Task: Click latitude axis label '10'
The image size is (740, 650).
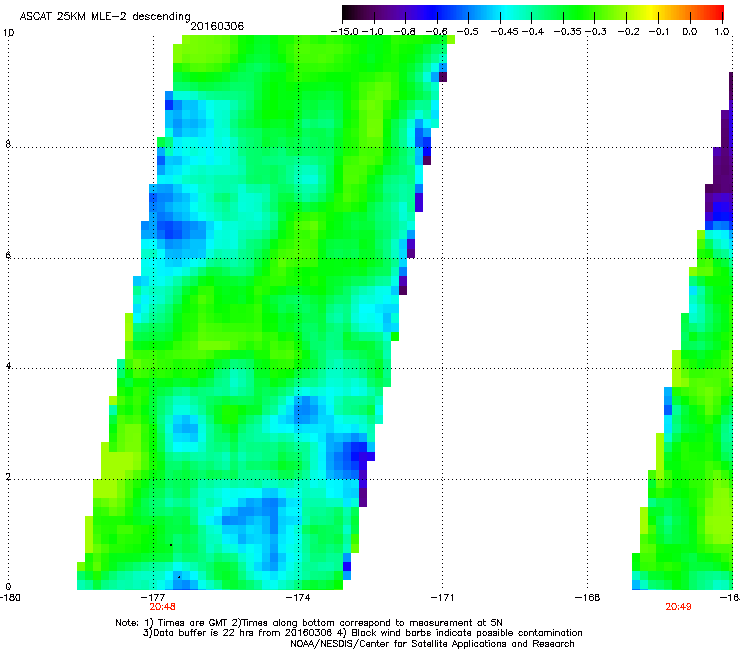Action: tap(8, 33)
